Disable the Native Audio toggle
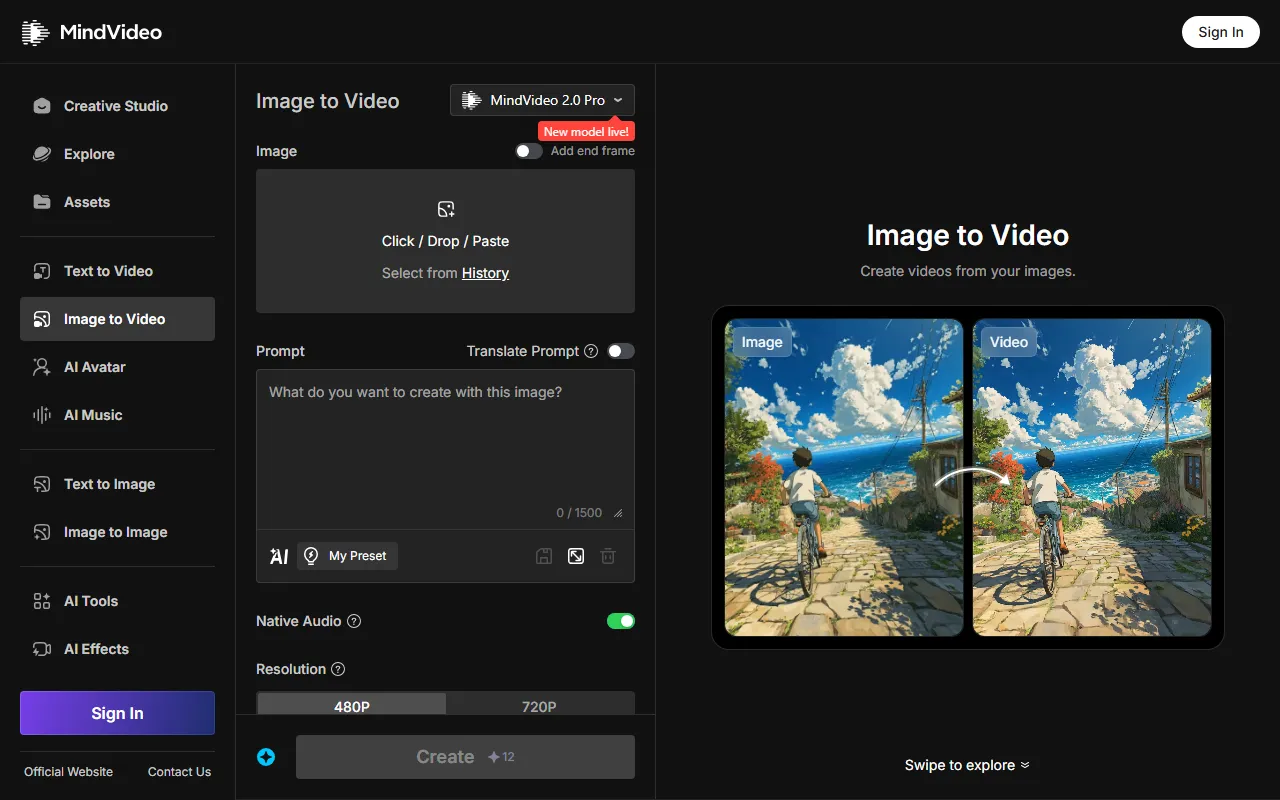The width and height of the screenshot is (1280, 800). point(620,621)
